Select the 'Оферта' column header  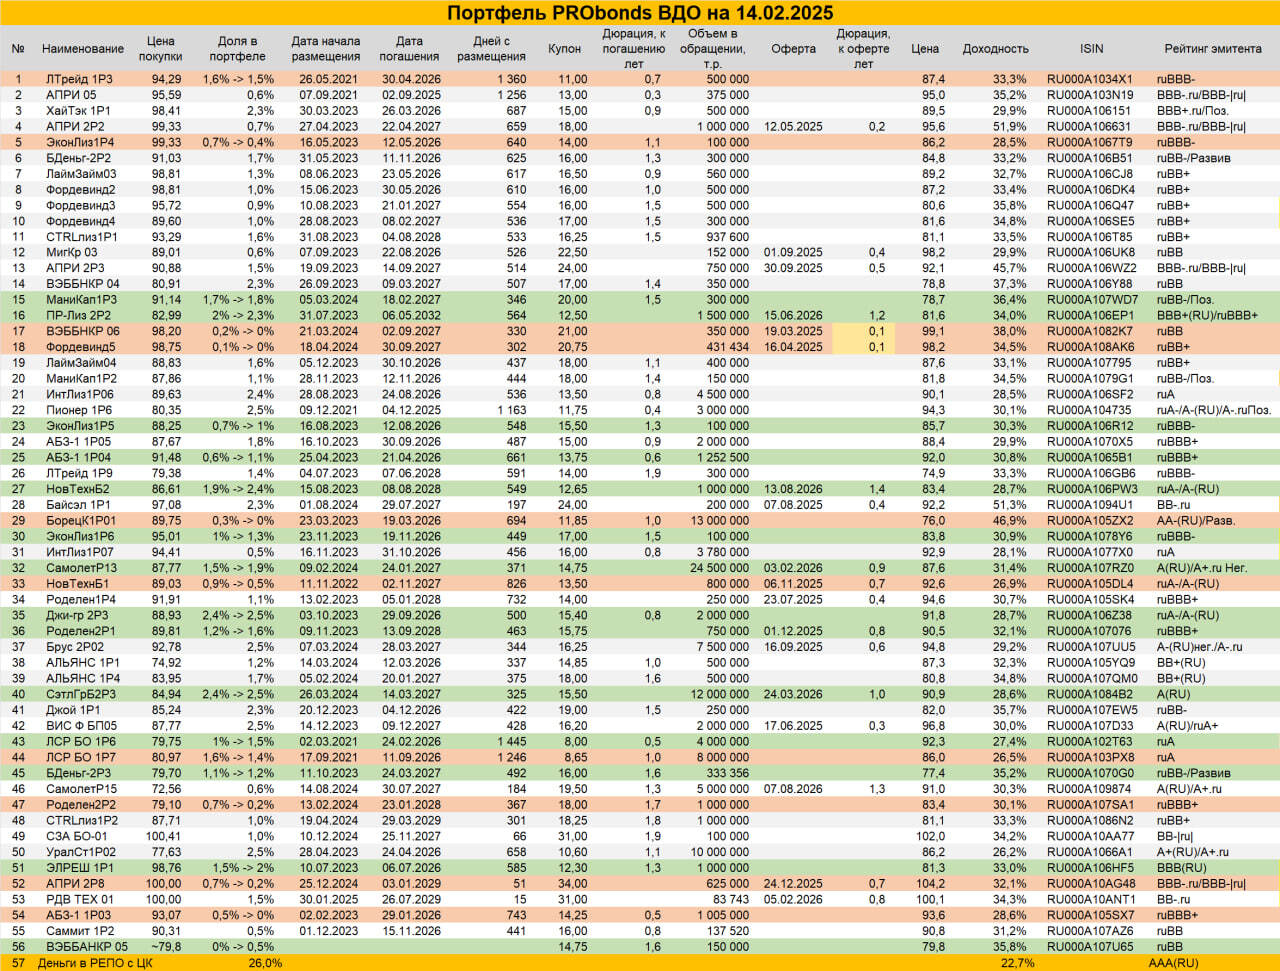click(x=793, y=49)
